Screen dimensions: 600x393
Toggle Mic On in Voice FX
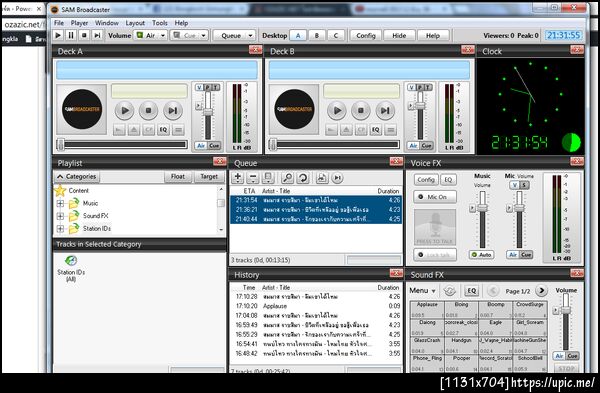tap(435, 197)
